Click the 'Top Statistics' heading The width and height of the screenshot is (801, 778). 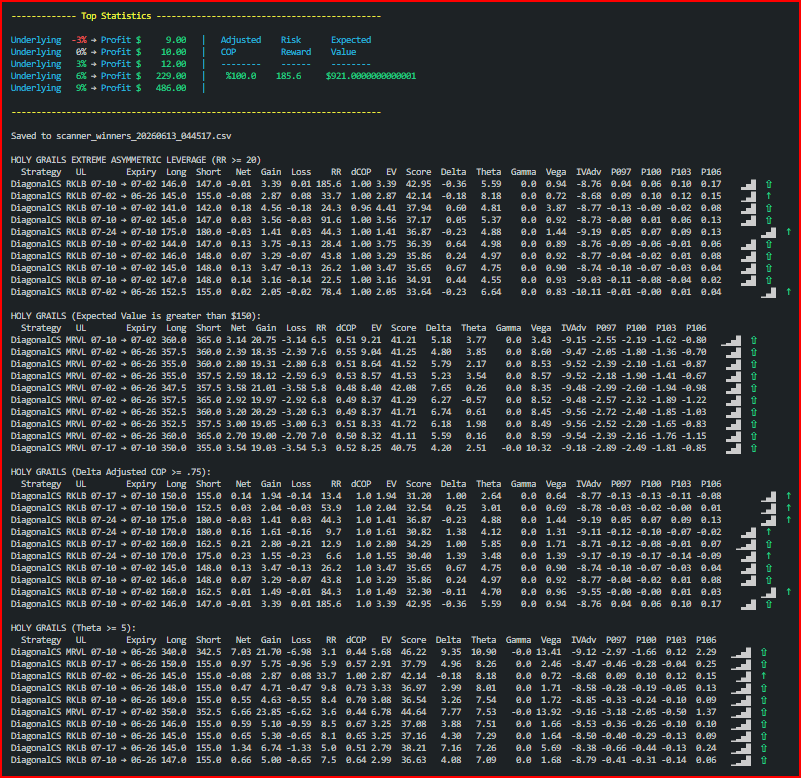click(116, 16)
